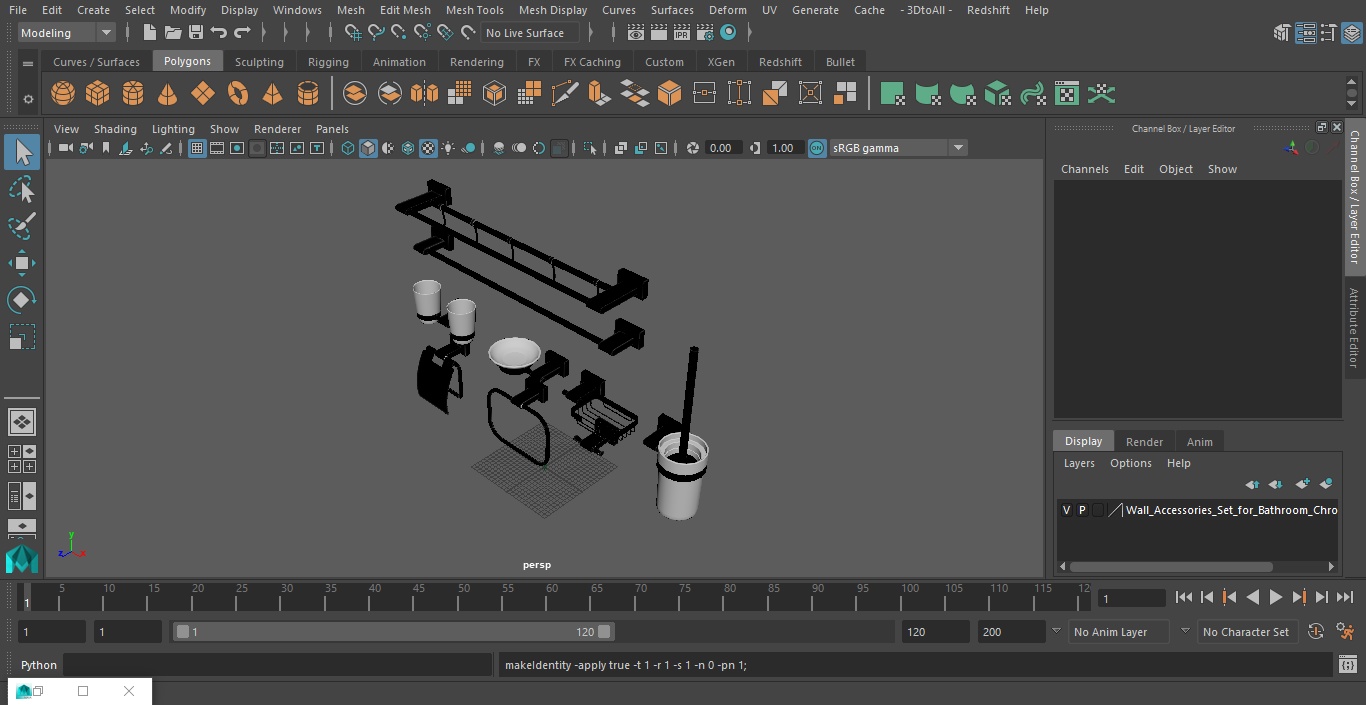Click the gamma value field 1.00

tap(783, 148)
